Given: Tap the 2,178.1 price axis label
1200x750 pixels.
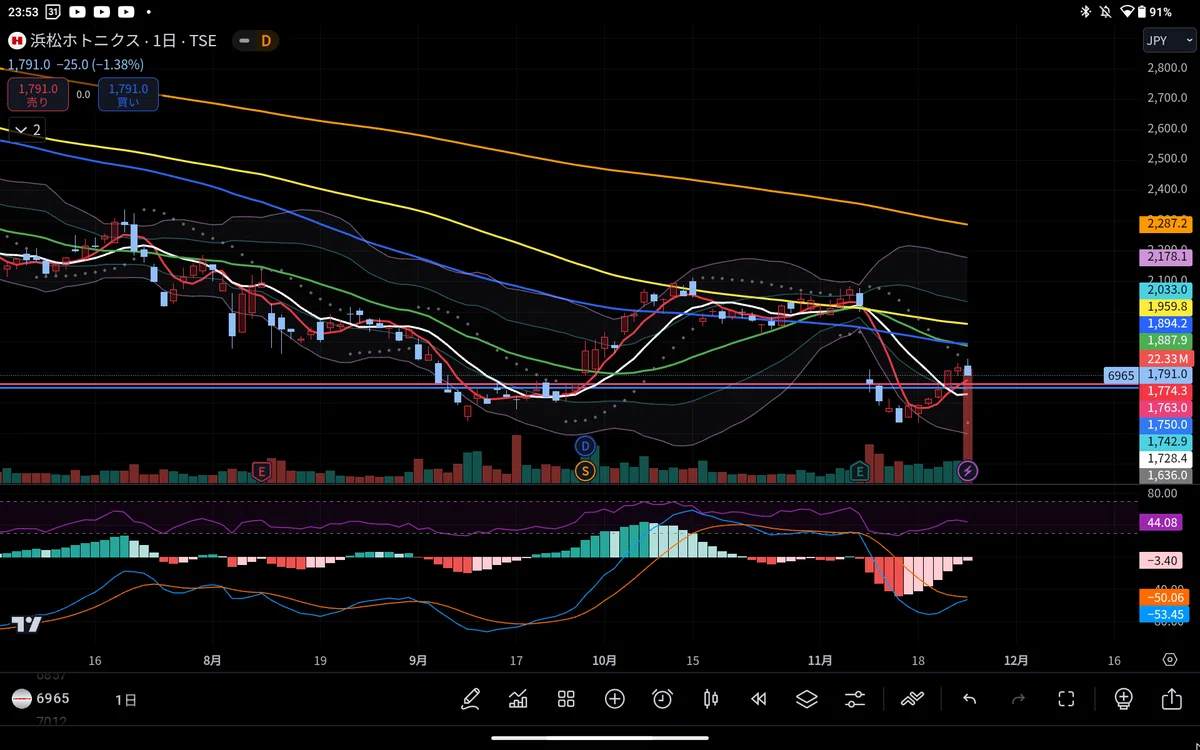Looking at the screenshot, I should tap(1166, 257).
